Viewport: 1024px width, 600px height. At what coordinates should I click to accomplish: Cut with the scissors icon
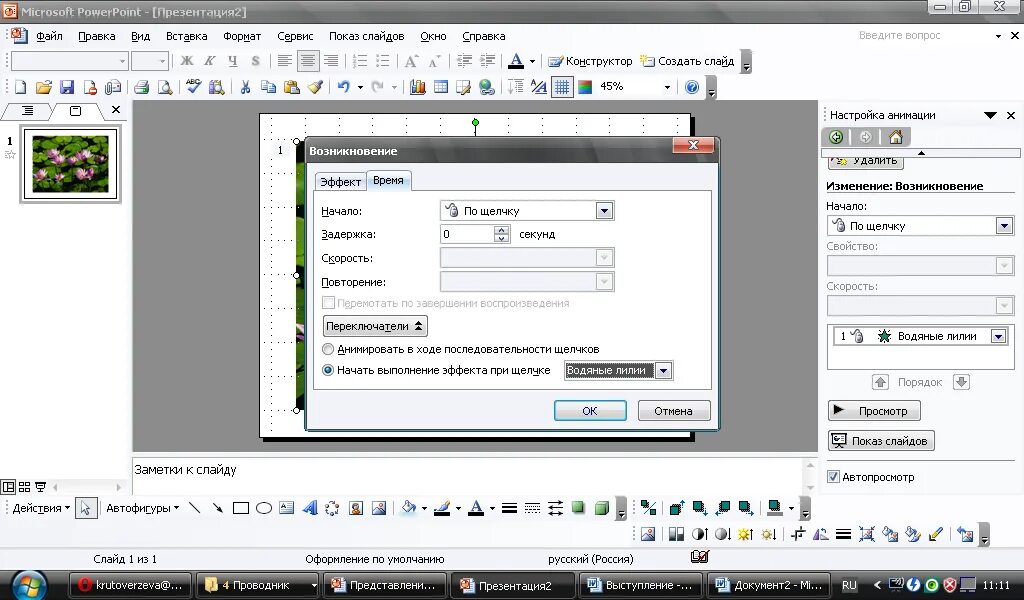[246, 87]
